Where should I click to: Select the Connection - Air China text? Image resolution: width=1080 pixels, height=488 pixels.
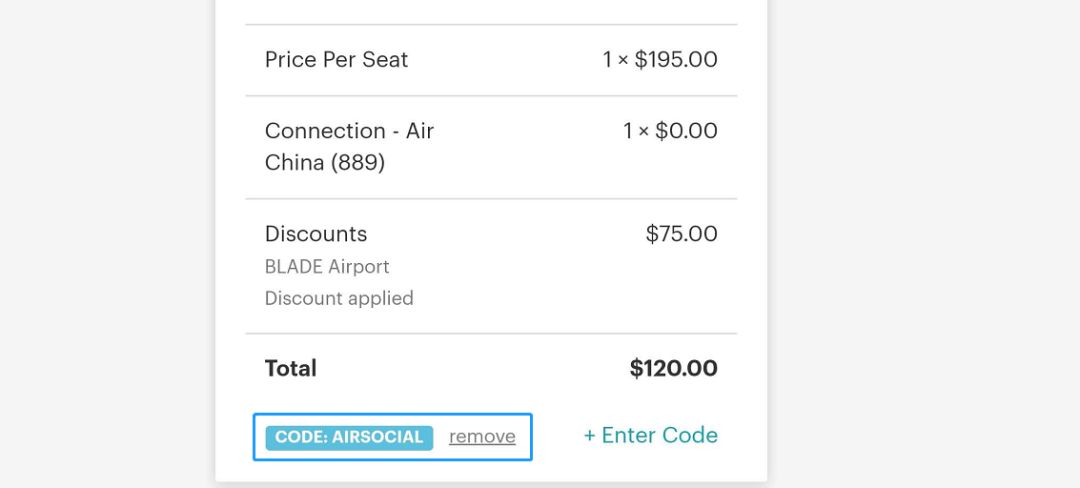pyautogui.click(x=349, y=131)
